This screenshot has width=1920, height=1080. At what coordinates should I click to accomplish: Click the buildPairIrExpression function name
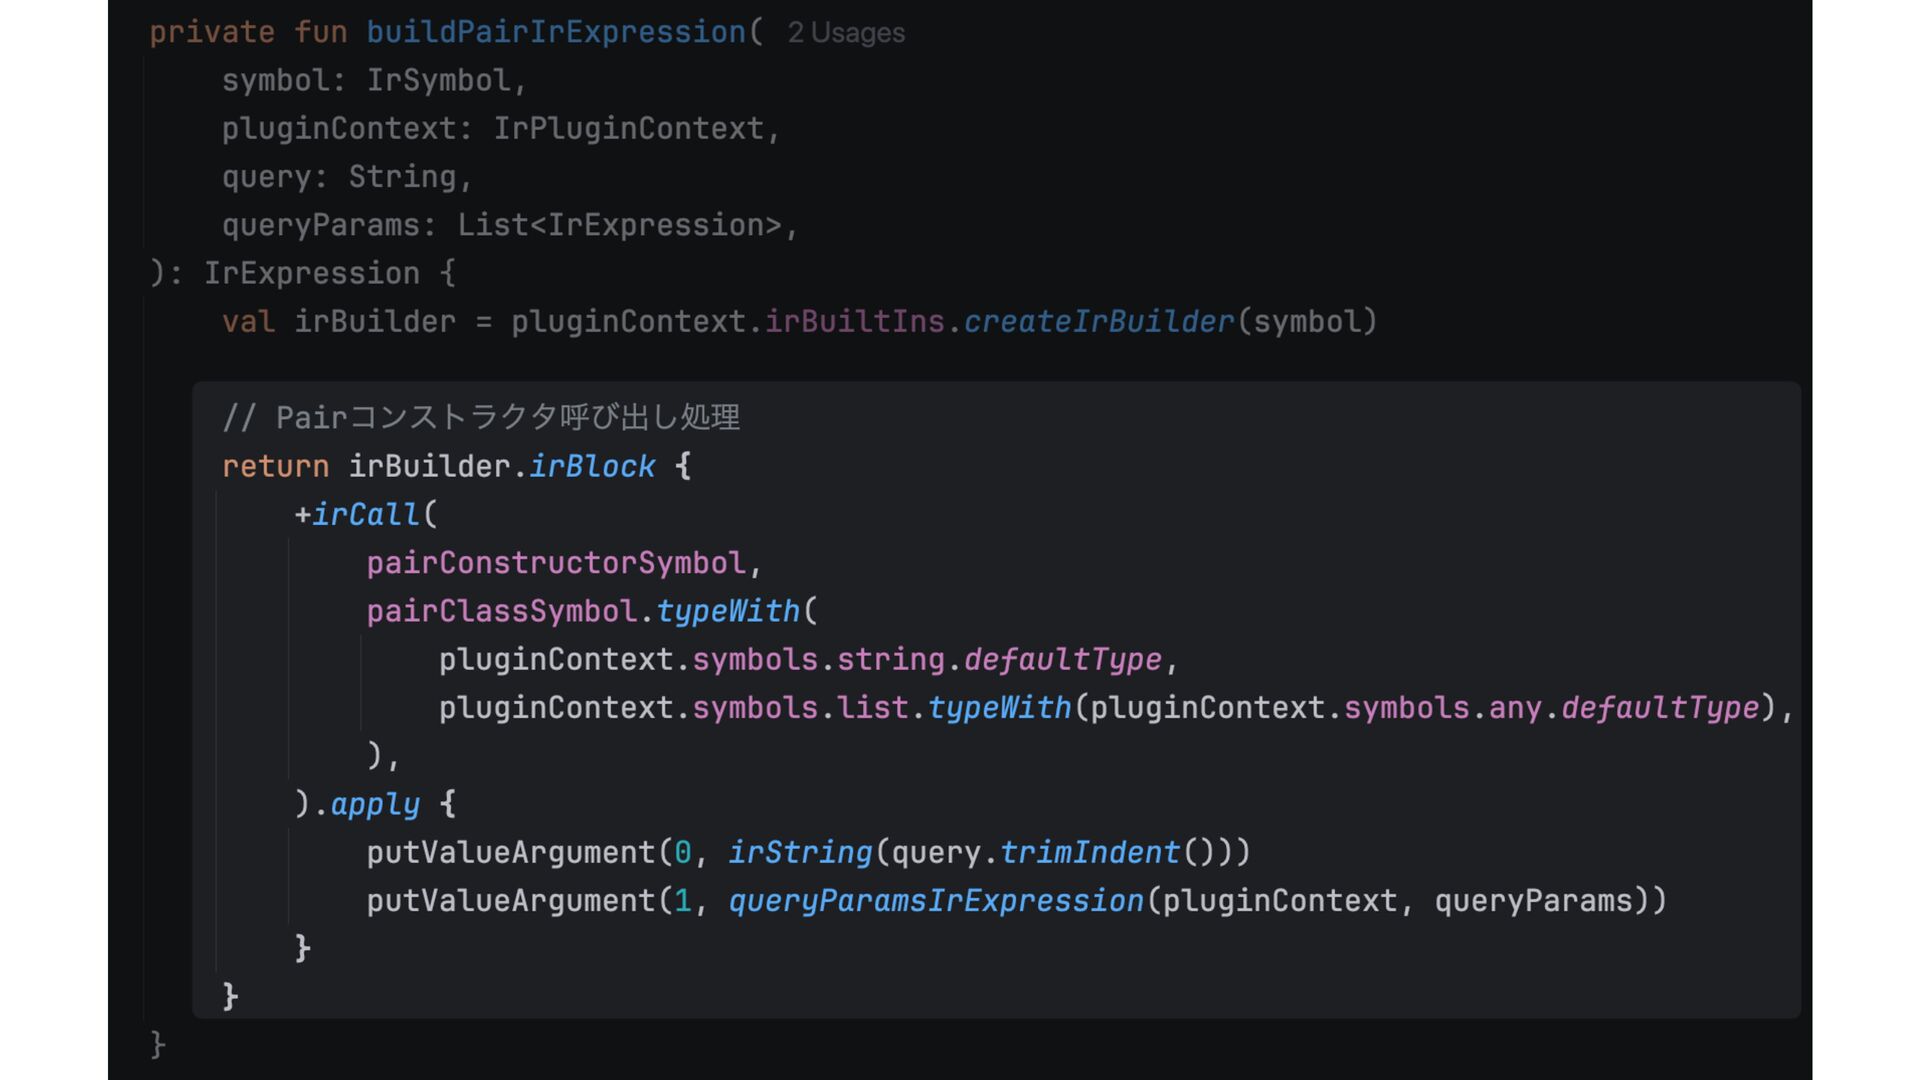tap(556, 32)
